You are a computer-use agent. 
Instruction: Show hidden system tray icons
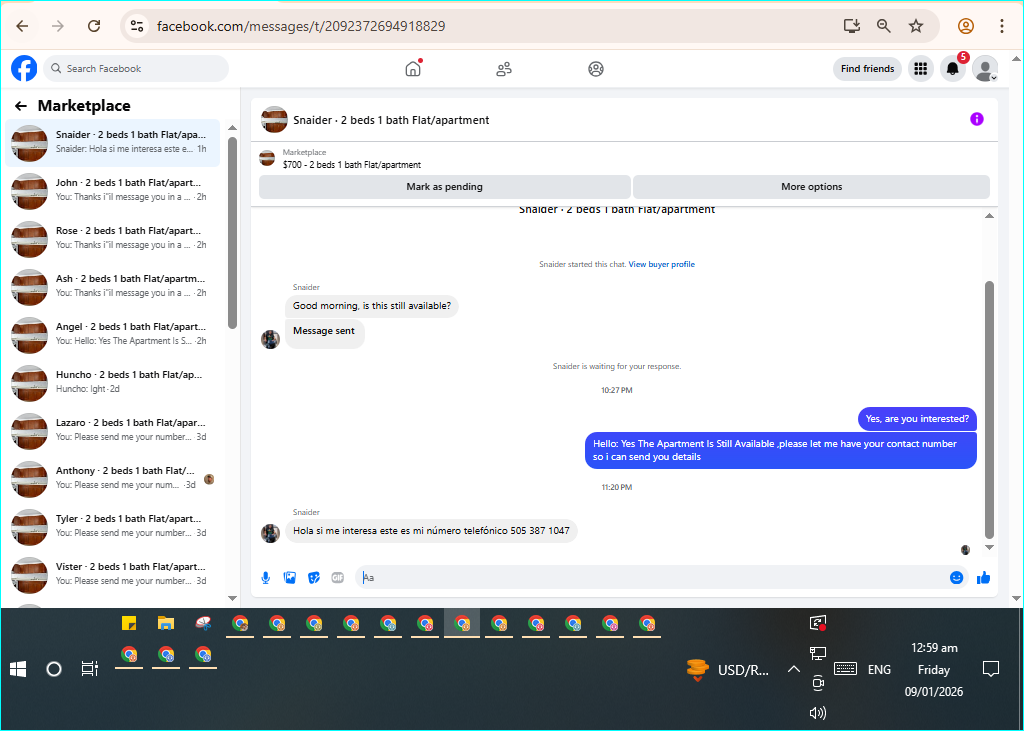pyautogui.click(x=793, y=670)
